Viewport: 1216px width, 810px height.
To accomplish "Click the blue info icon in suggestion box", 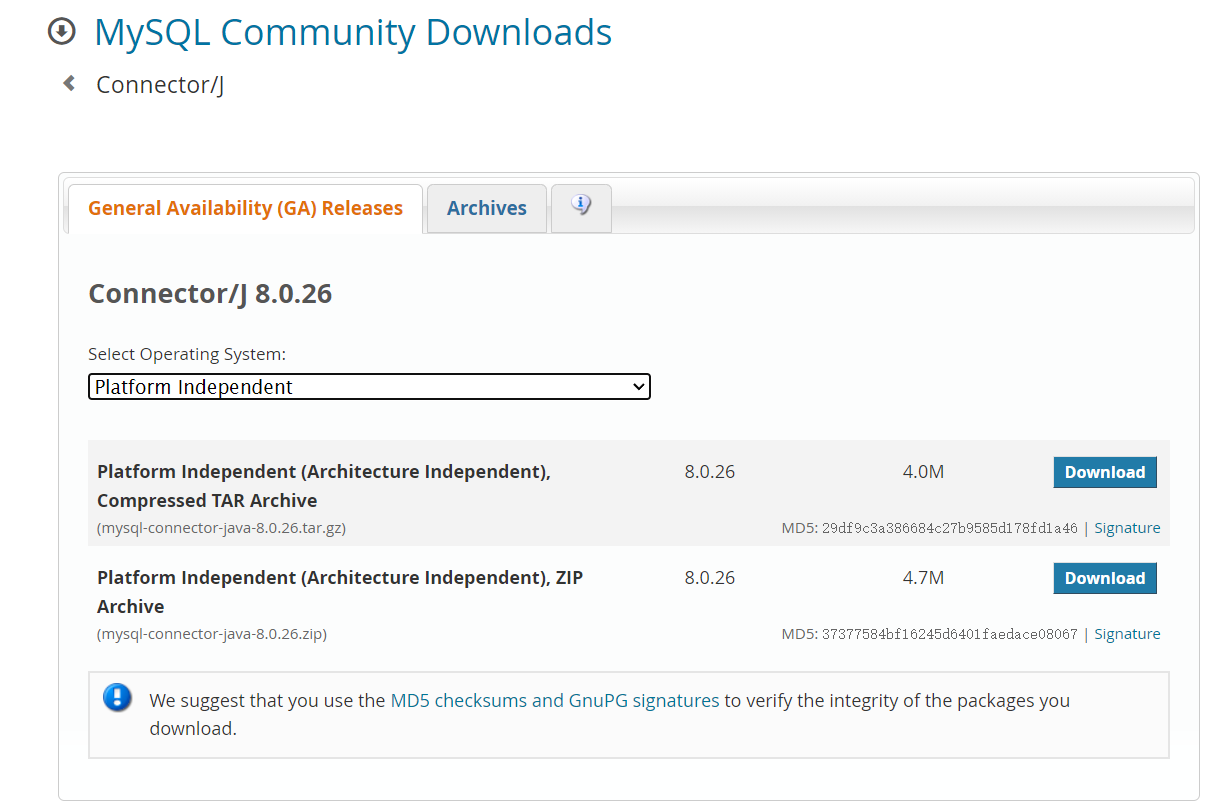I will pos(117,697).
